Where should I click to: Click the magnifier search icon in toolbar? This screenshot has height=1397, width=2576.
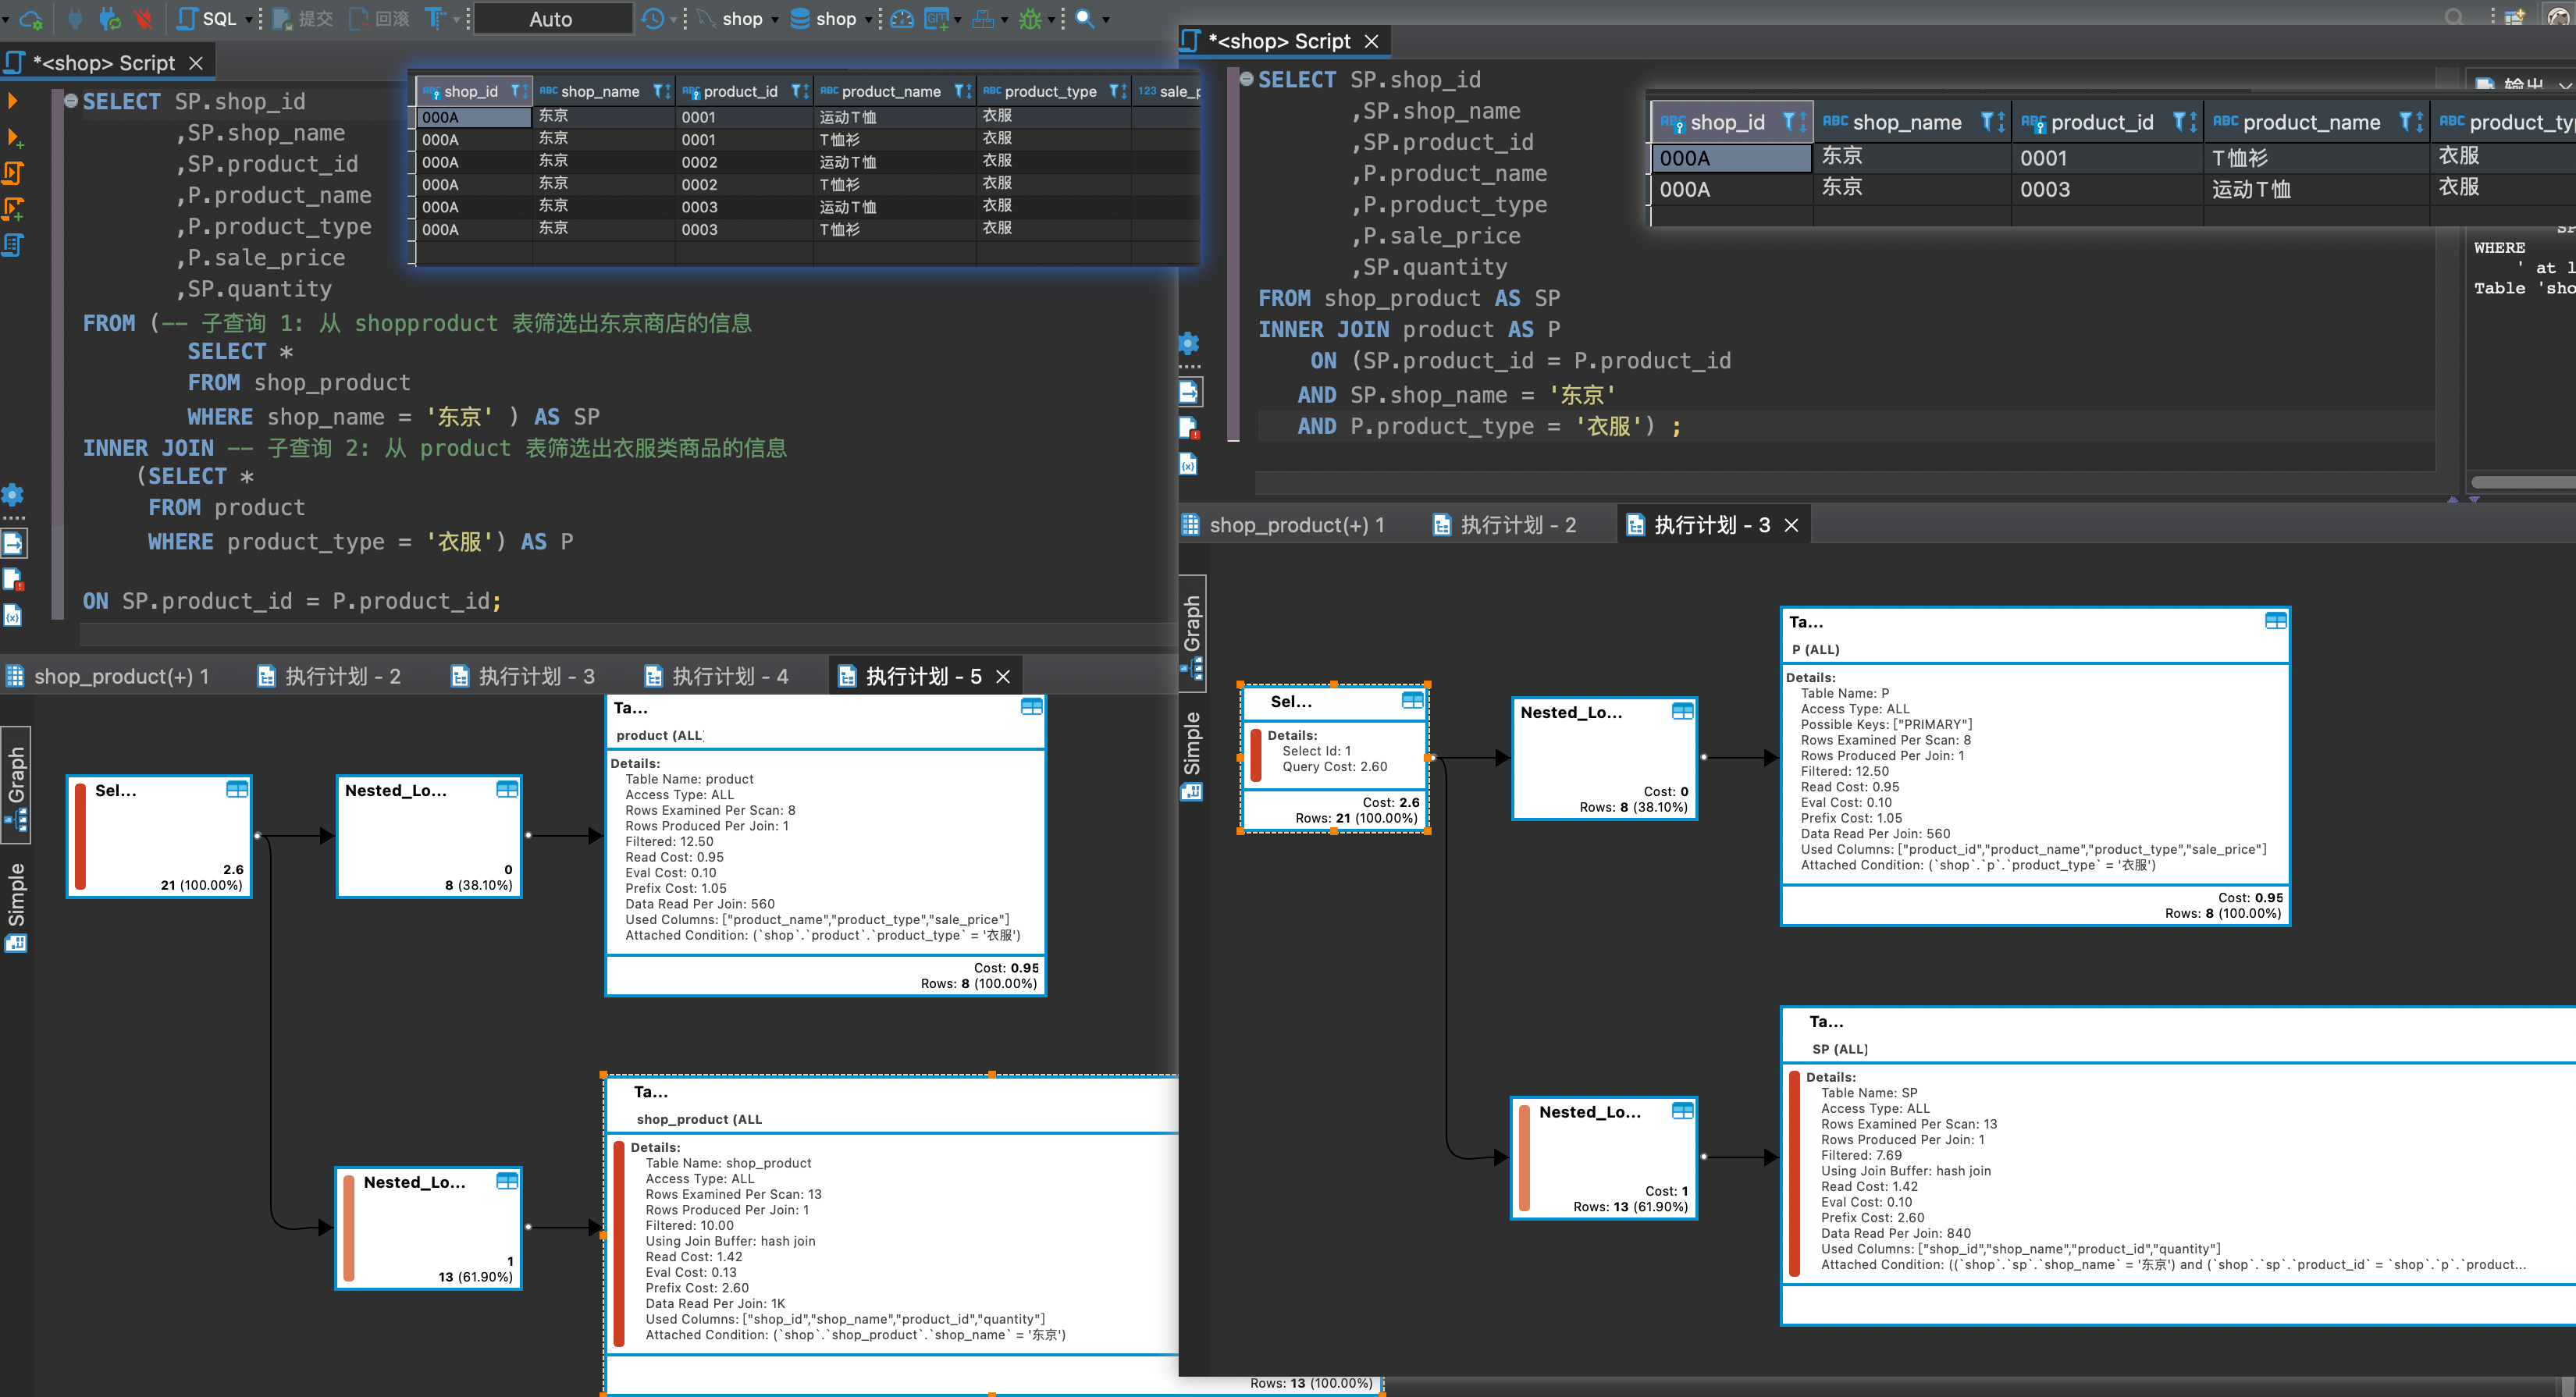1084,19
